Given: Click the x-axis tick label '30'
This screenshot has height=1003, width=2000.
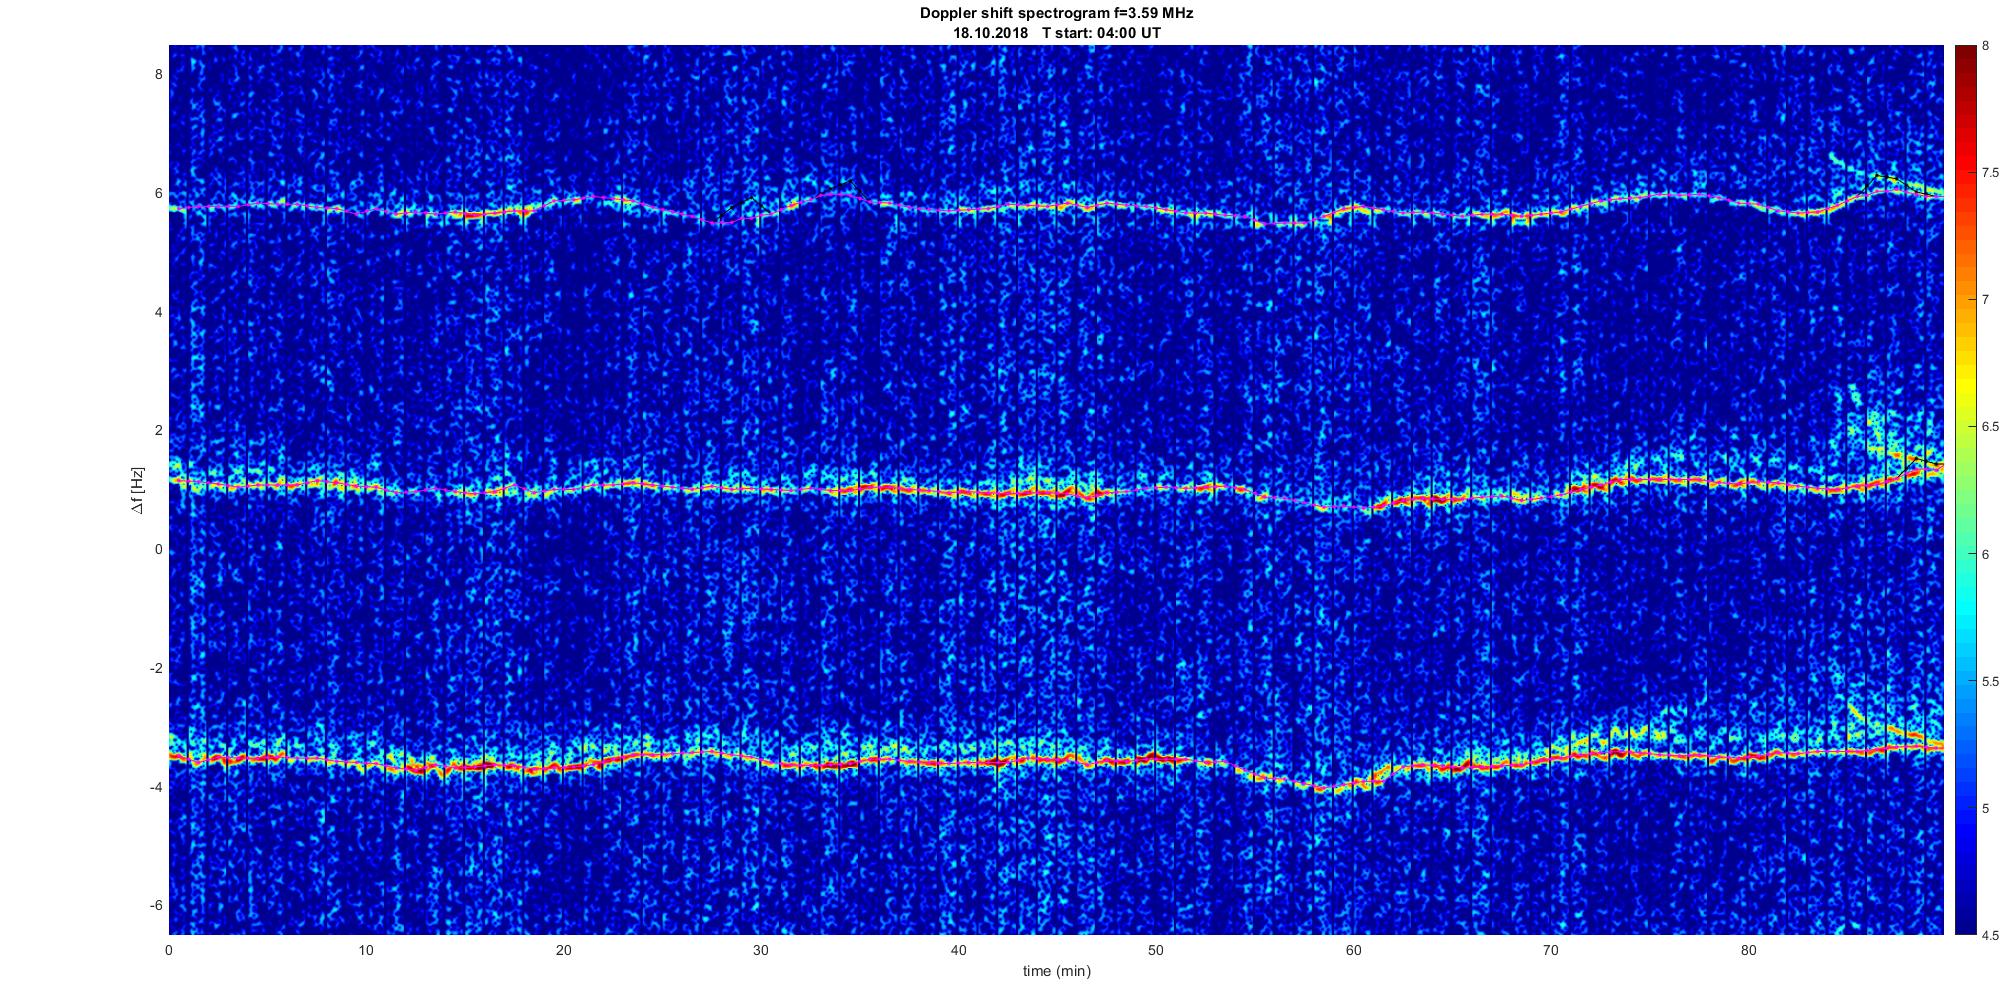Looking at the screenshot, I should pyautogui.click(x=761, y=950).
